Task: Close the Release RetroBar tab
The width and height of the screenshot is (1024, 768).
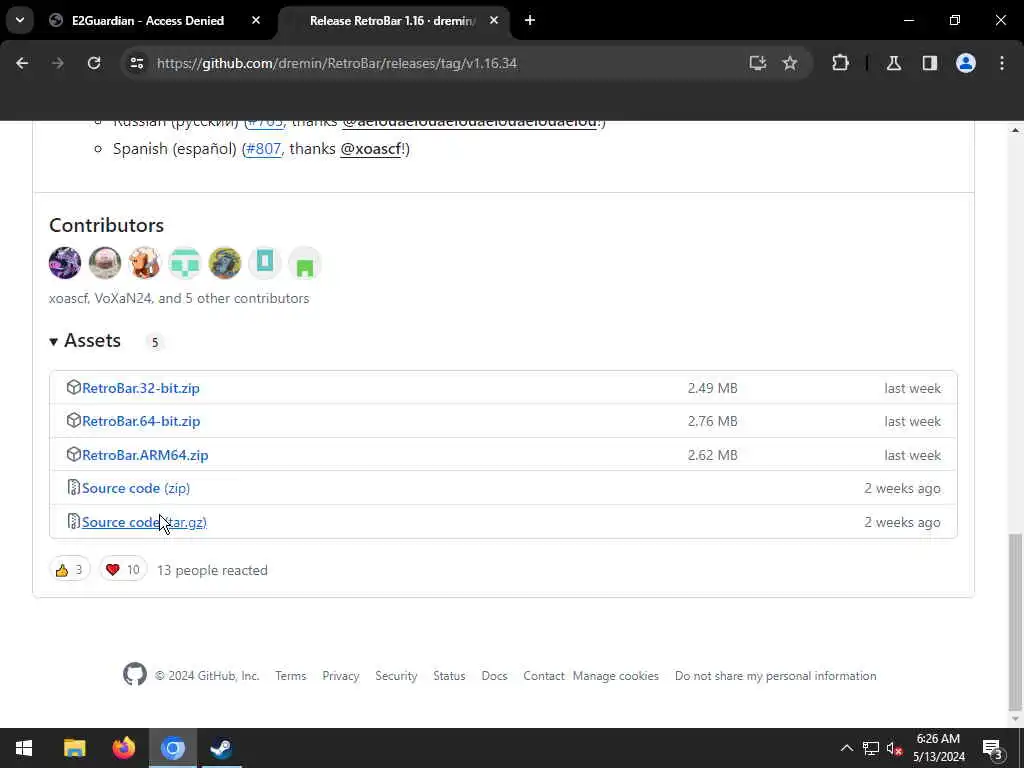Action: (x=494, y=20)
